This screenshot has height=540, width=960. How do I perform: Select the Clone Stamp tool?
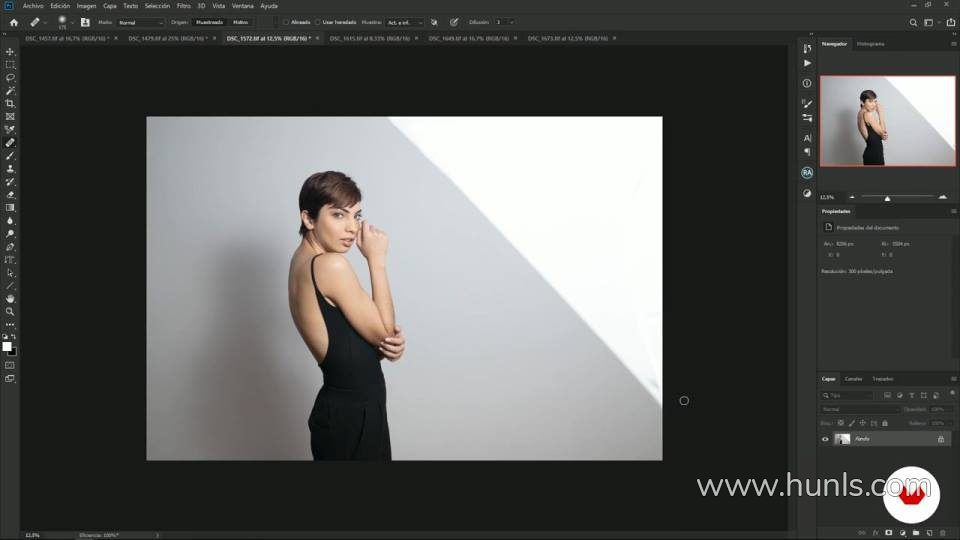(10, 168)
